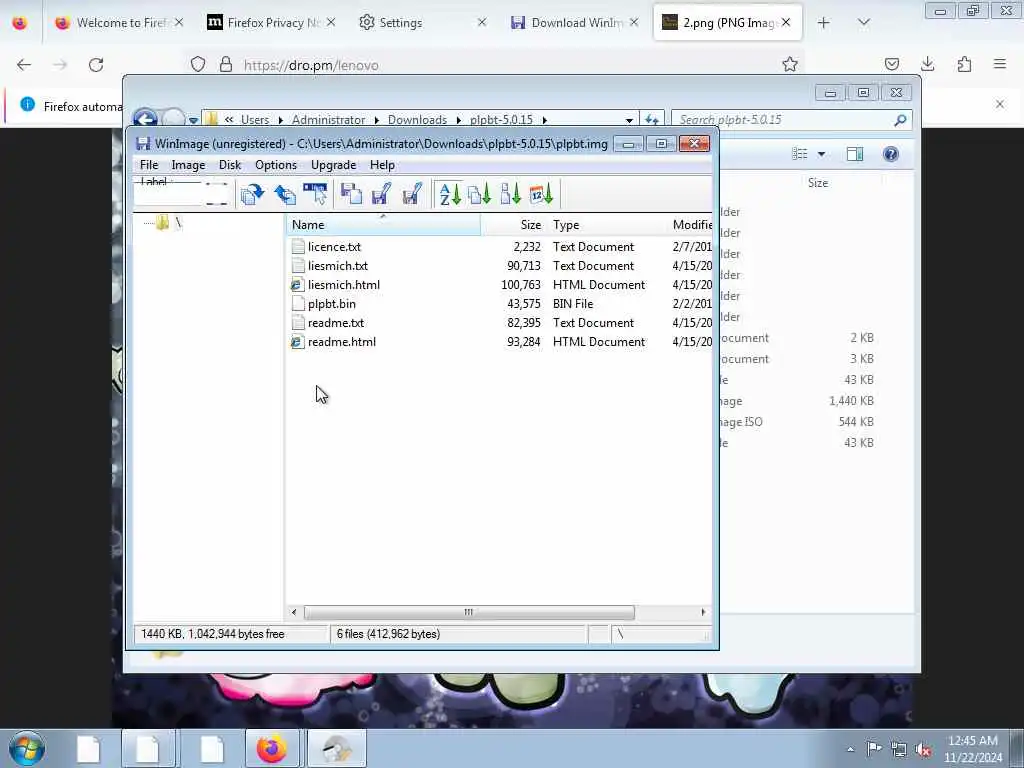Click the scrollbar right arrow in WinImage

pyautogui.click(x=703, y=612)
